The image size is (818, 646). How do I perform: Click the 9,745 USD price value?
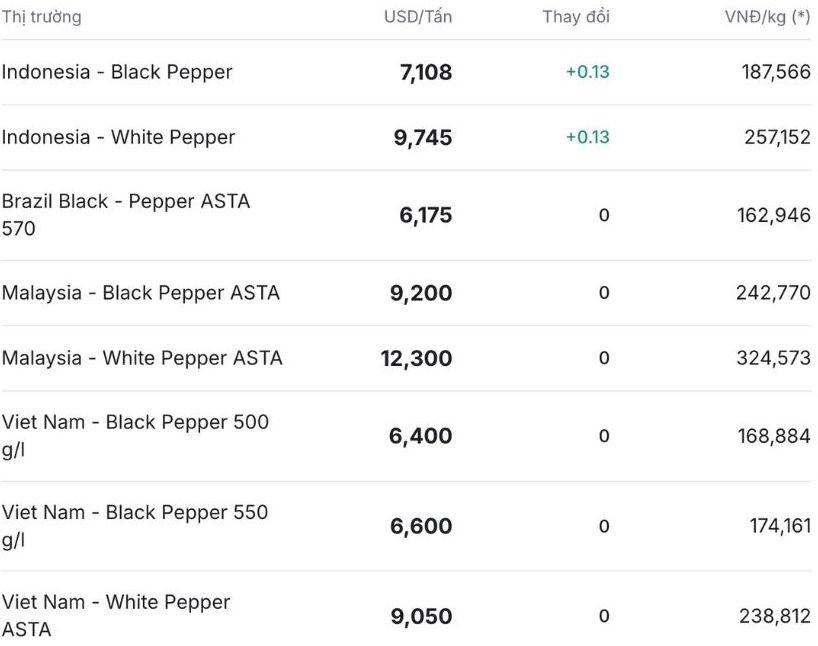[422, 137]
